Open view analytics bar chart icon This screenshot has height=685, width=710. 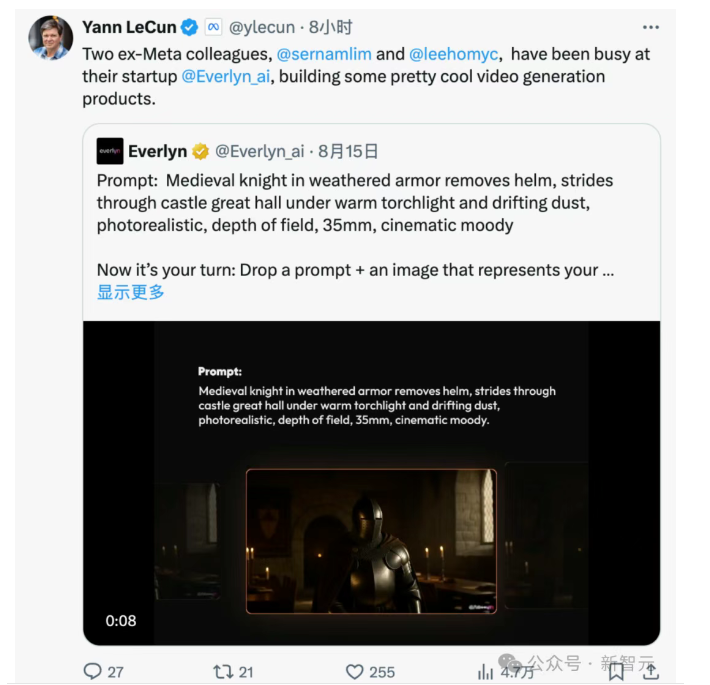(x=485, y=672)
